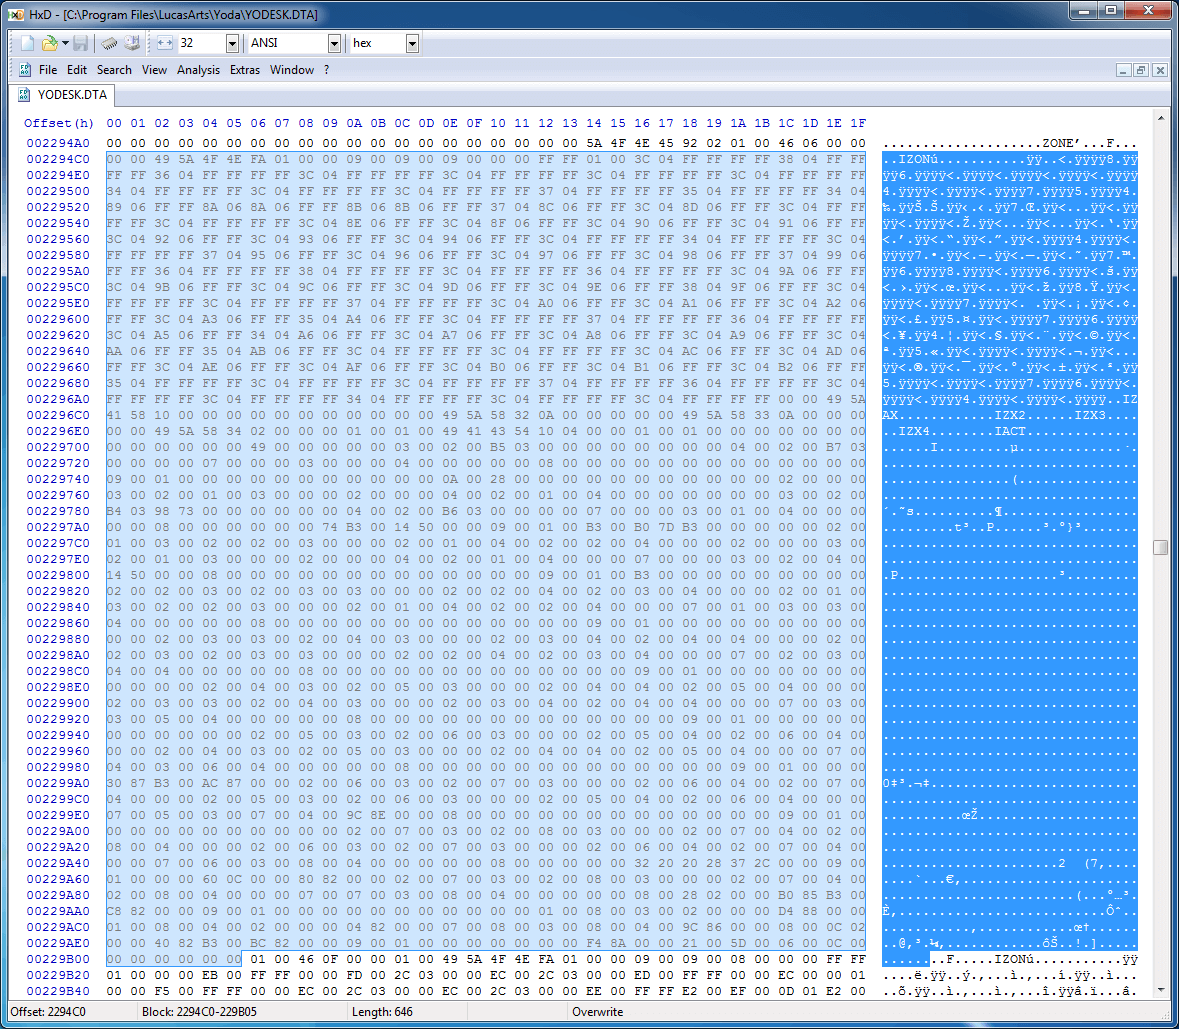Click the document icon left of File menu
The width and height of the screenshot is (1179, 1029).
click(x=25, y=70)
